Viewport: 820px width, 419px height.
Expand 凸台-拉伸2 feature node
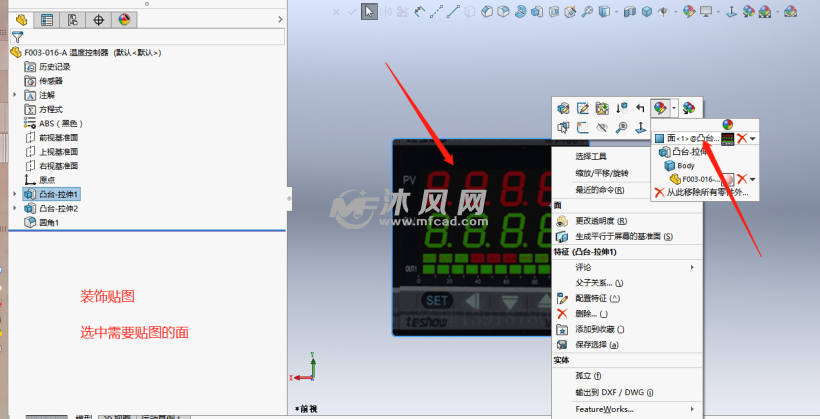pyautogui.click(x=15, y=208)
